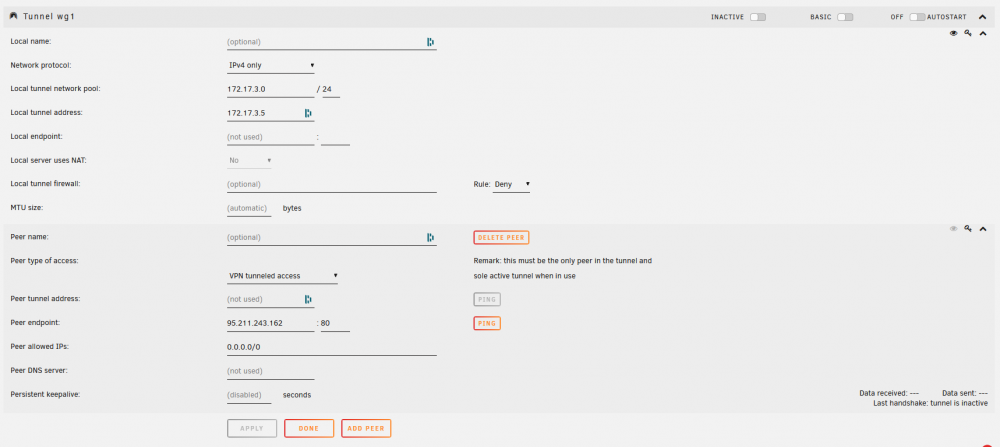Focus the Local tunnel firewall input
Viewport: 1000px width, 447px height.
click(332, 184)
